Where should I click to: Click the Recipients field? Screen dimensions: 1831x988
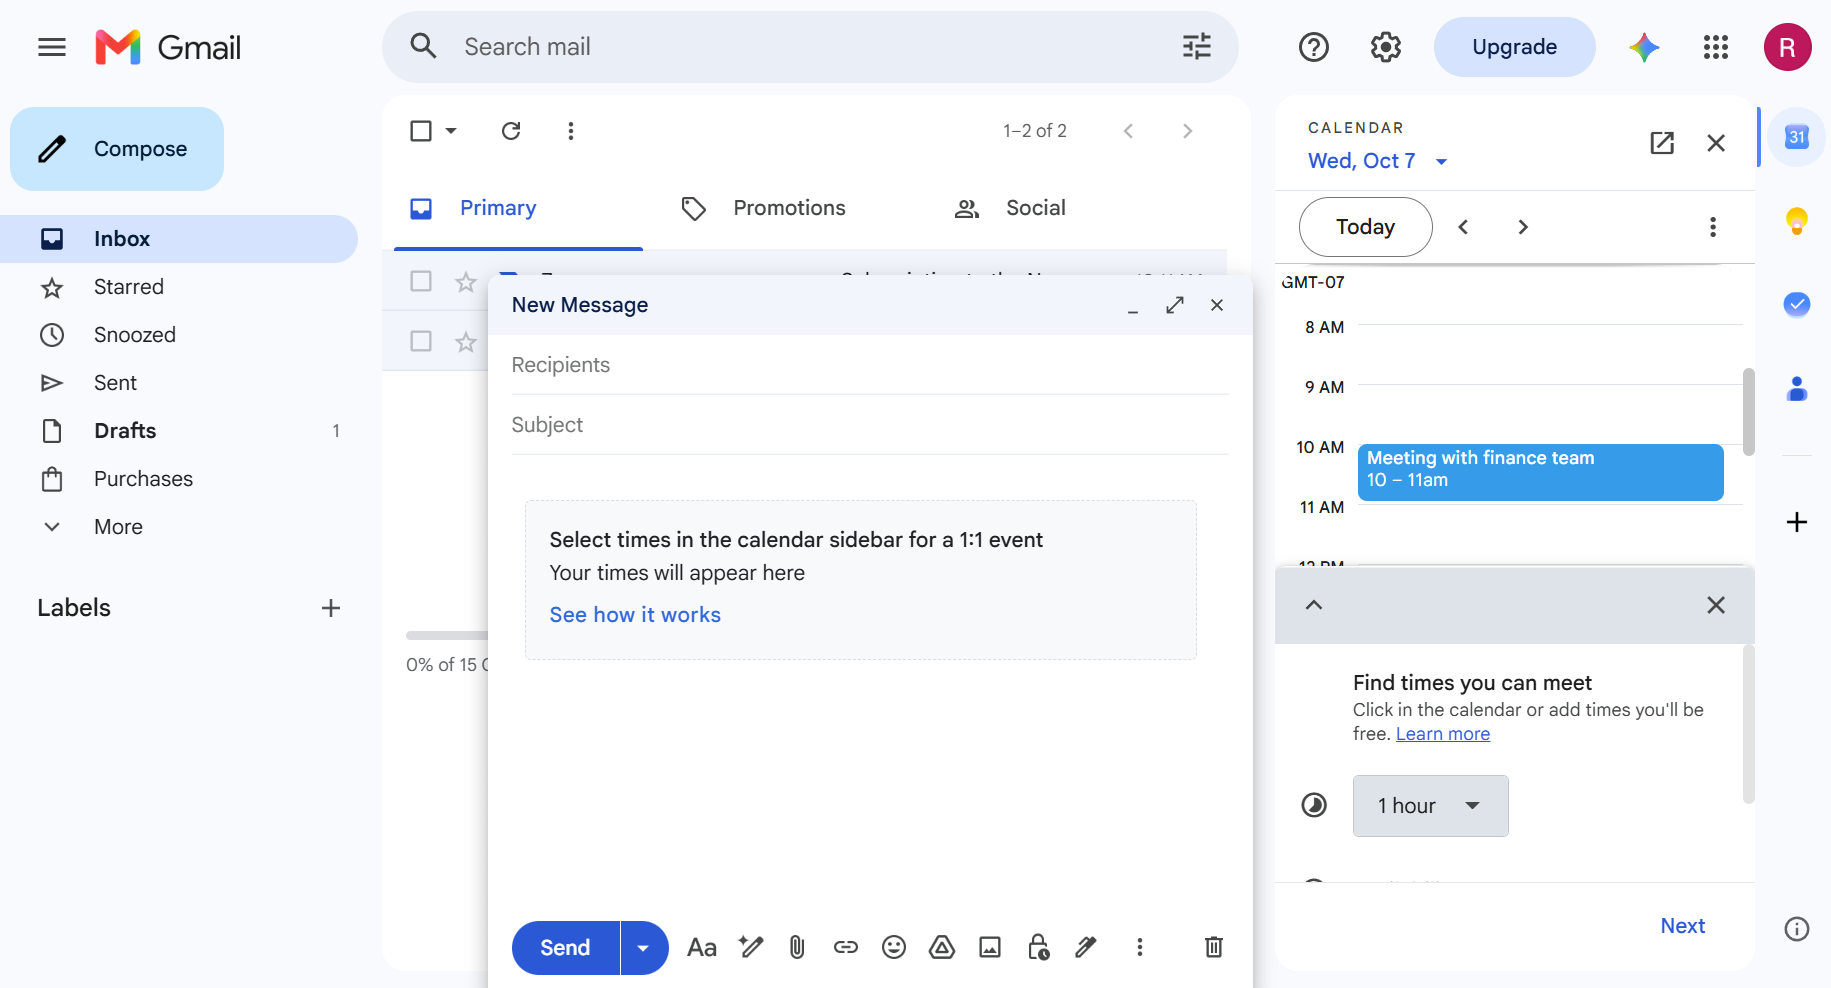(870, 365)
